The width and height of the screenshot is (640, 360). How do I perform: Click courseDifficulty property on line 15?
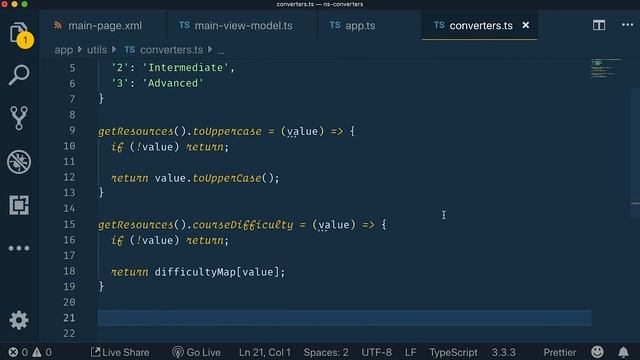pos(243,225)
